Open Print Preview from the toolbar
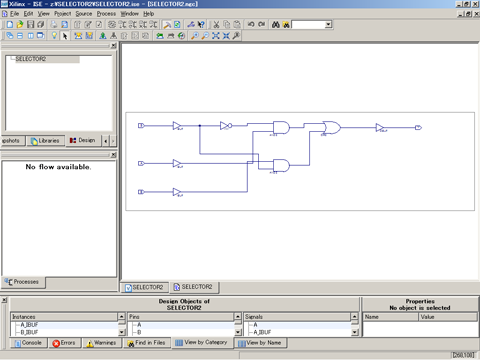Viewport: 480px width, 360px height. coord(64,24)
